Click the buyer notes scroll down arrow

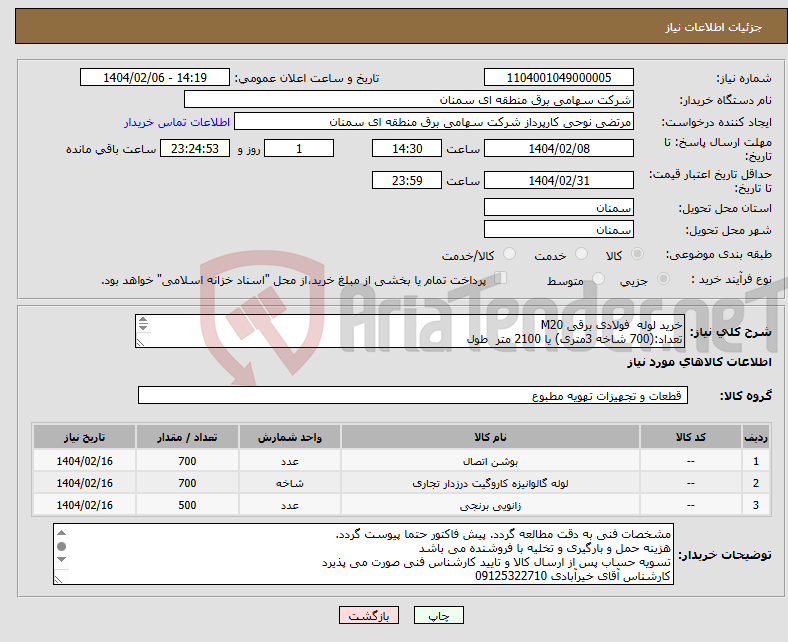(61, 560)
